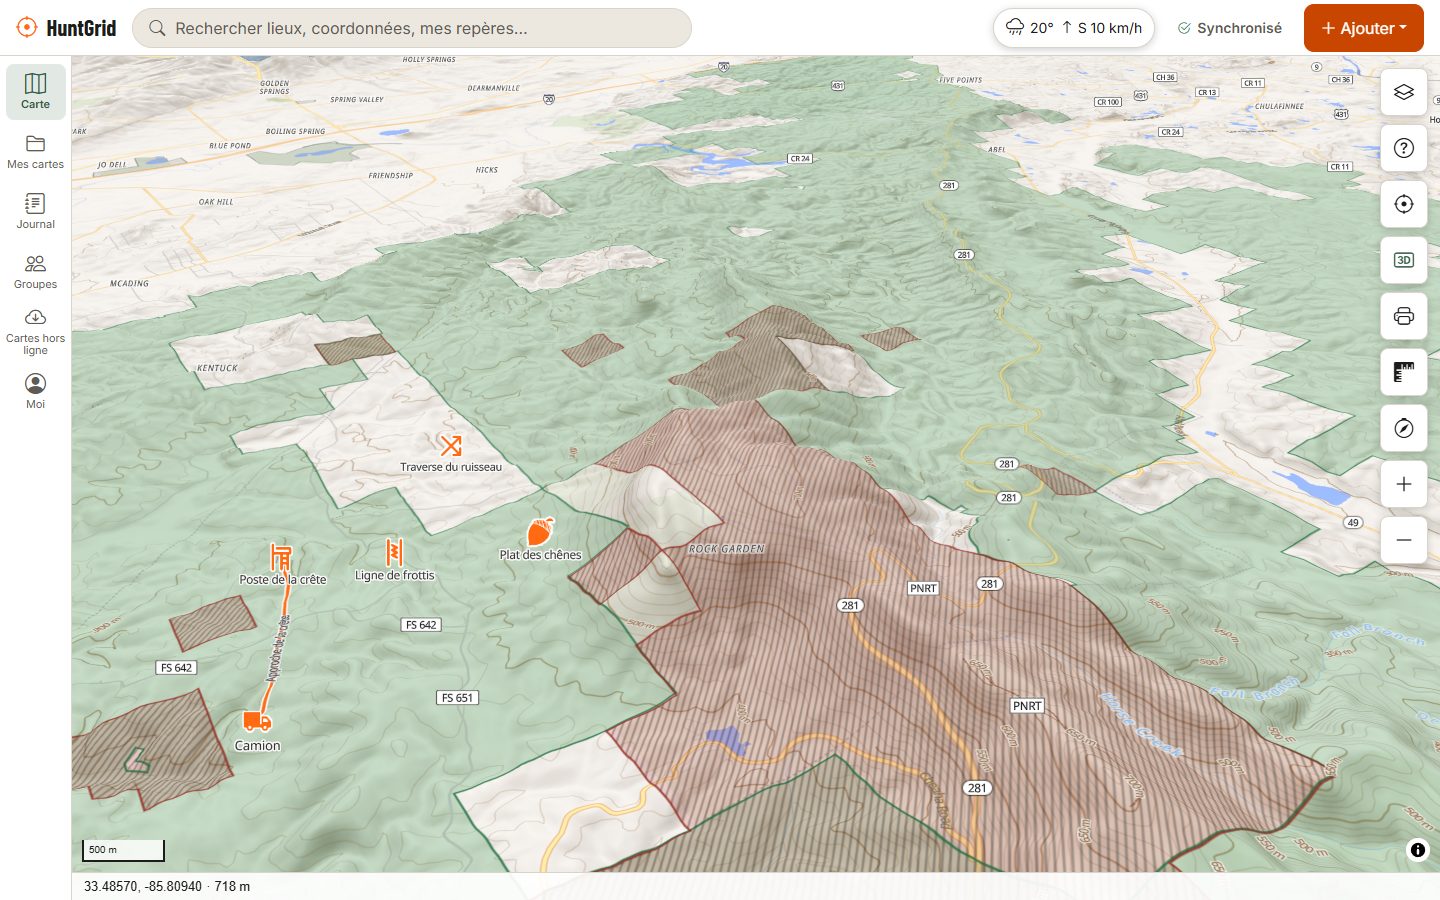Open the Ajouter dropdown menu

click(1364, 28)
